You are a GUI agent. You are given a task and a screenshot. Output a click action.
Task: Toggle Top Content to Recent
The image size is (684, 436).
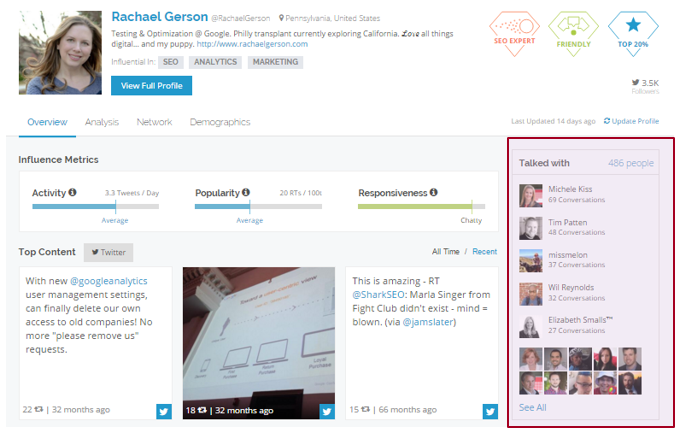point(484,252)
